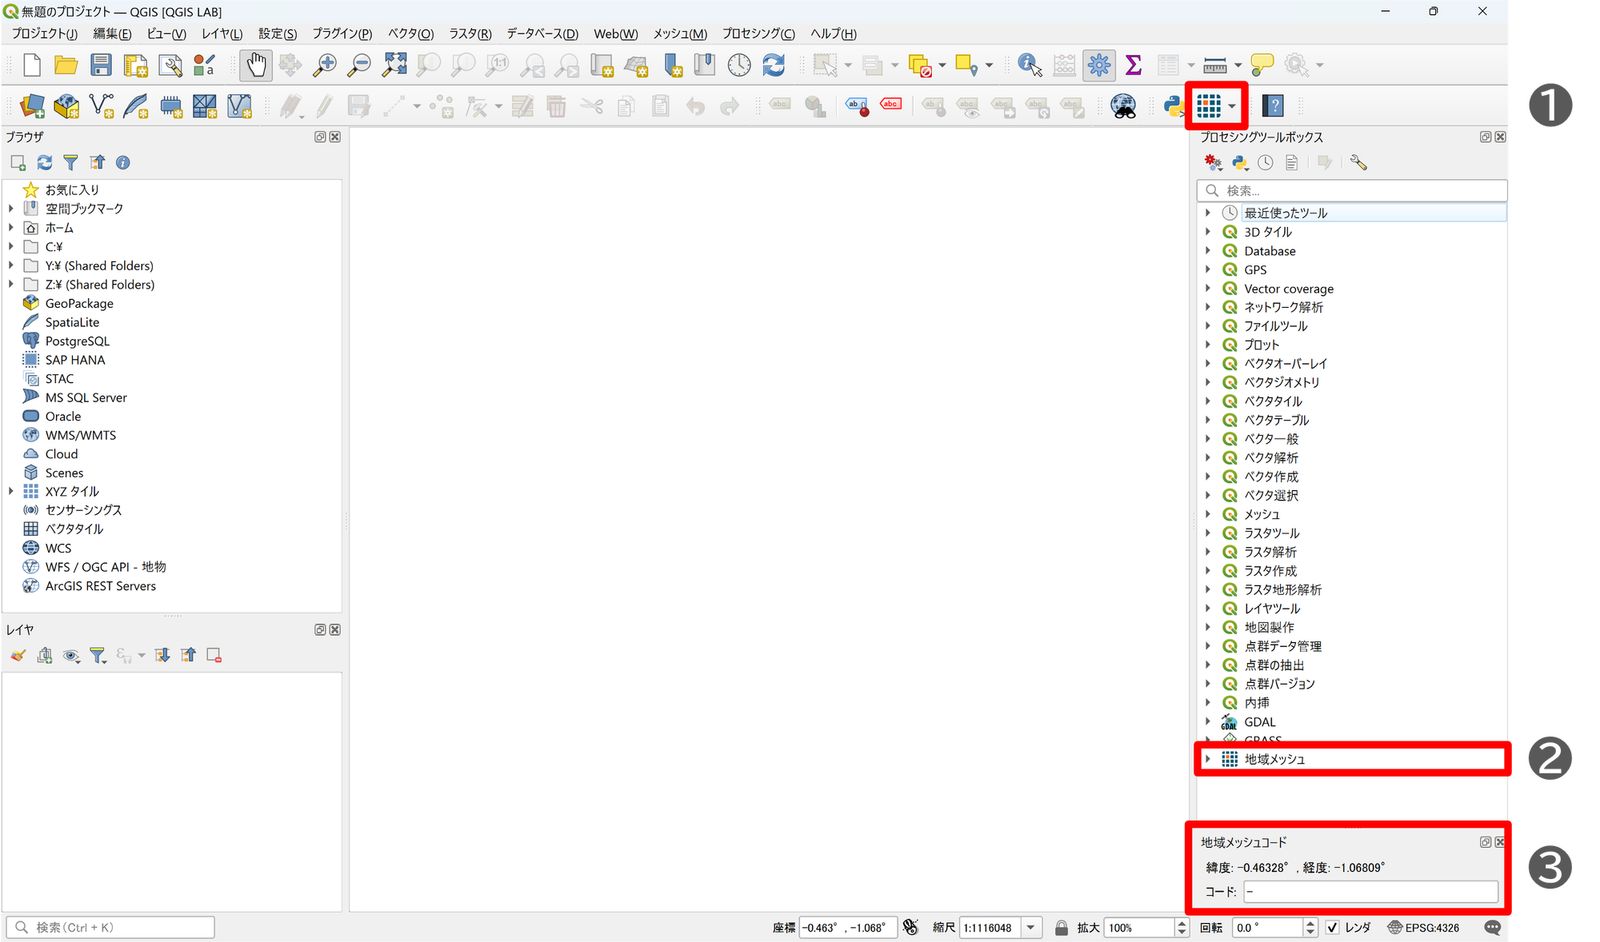Screen dimensions: 1600x942
Task: Click the Filter Browser funnel icon
Action: pyautogui.click(x=70, y=162)
